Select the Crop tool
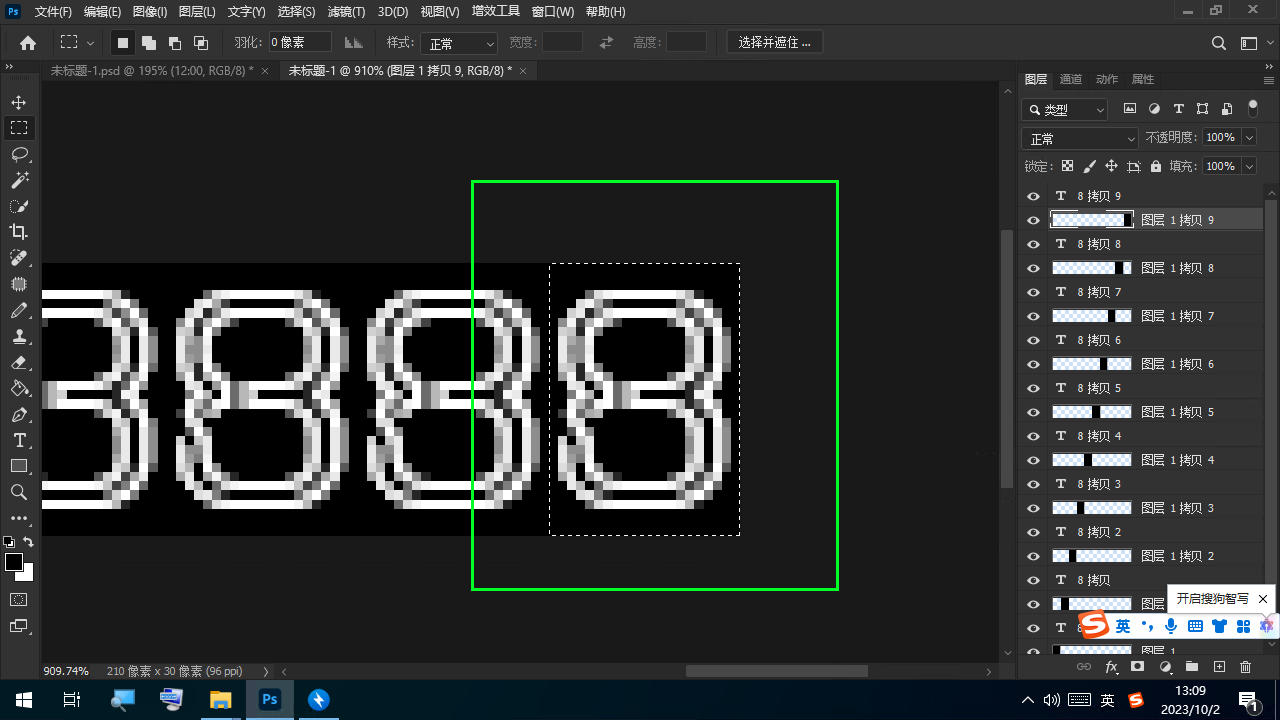 pos(19,232)
